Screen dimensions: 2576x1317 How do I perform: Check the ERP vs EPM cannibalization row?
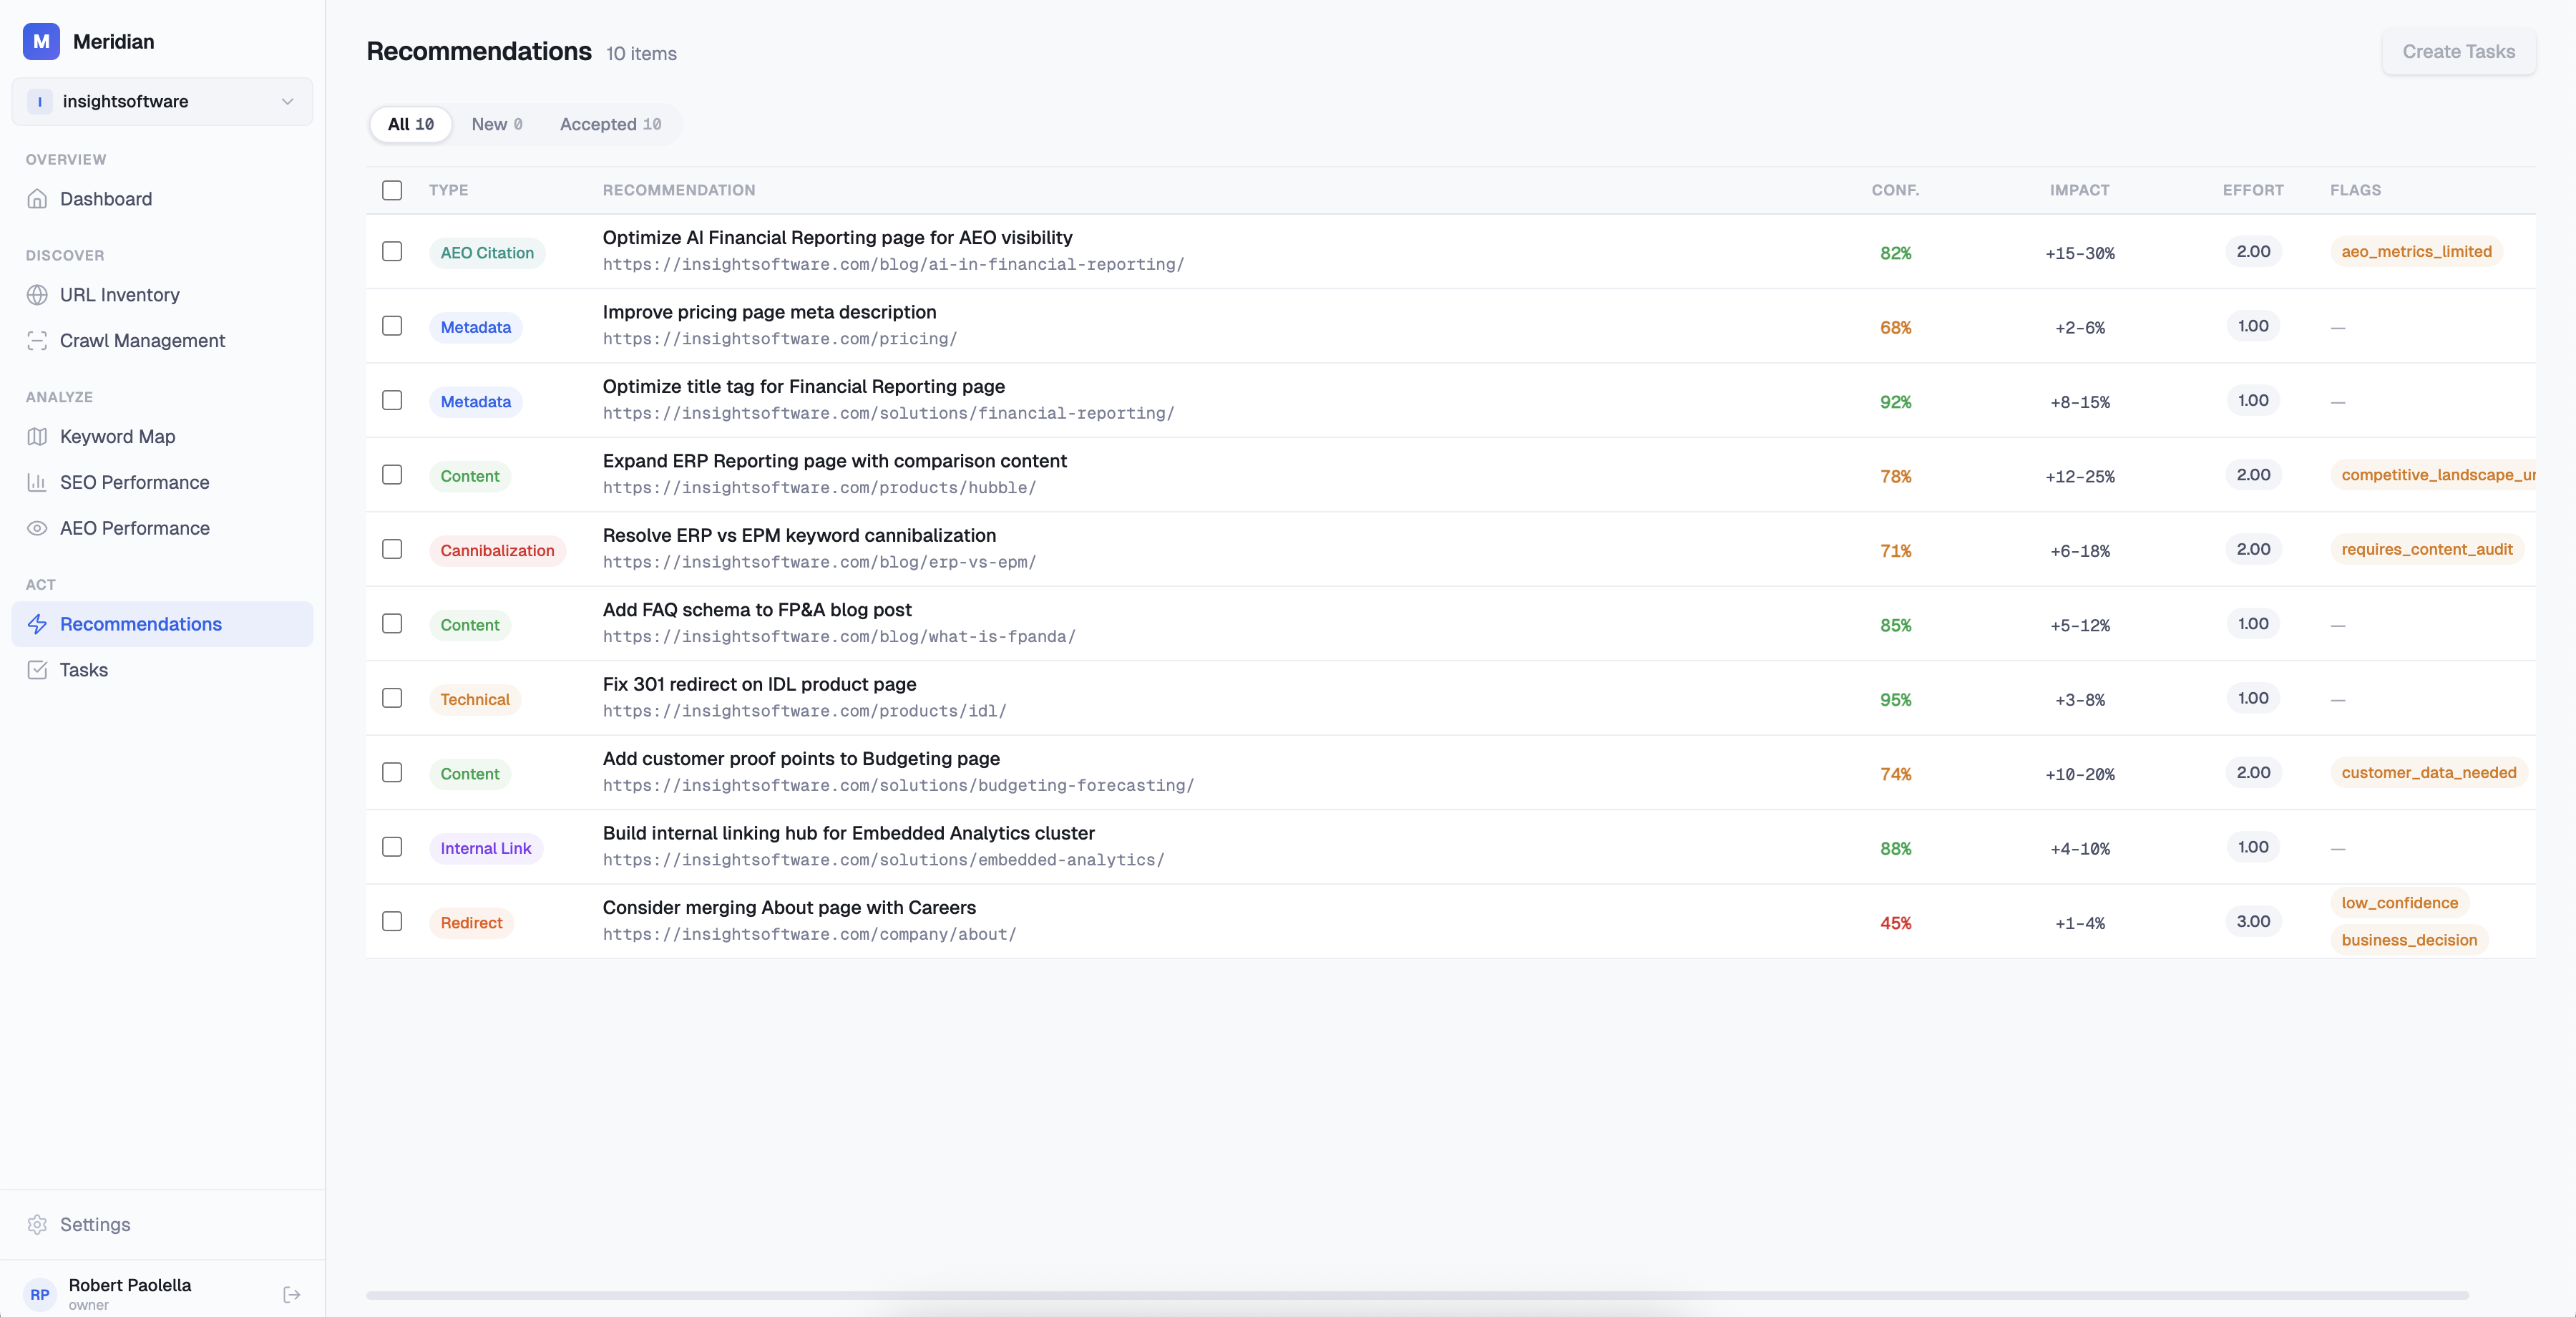click(x=392, y=550)
